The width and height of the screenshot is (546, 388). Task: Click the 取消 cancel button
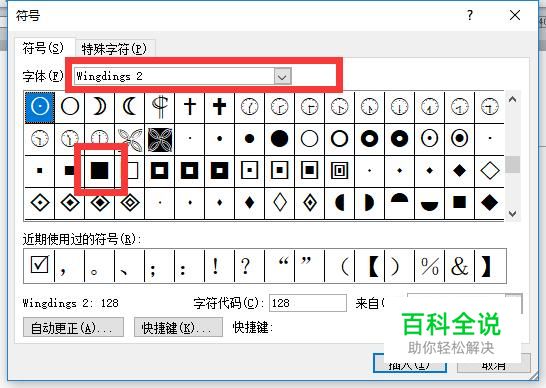pyautogui.click(x=494, y=364)
